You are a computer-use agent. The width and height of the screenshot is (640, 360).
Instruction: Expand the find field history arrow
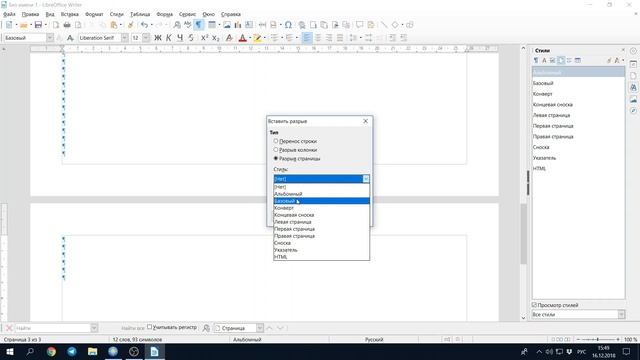pyautogui.click(x=94, y=328)
